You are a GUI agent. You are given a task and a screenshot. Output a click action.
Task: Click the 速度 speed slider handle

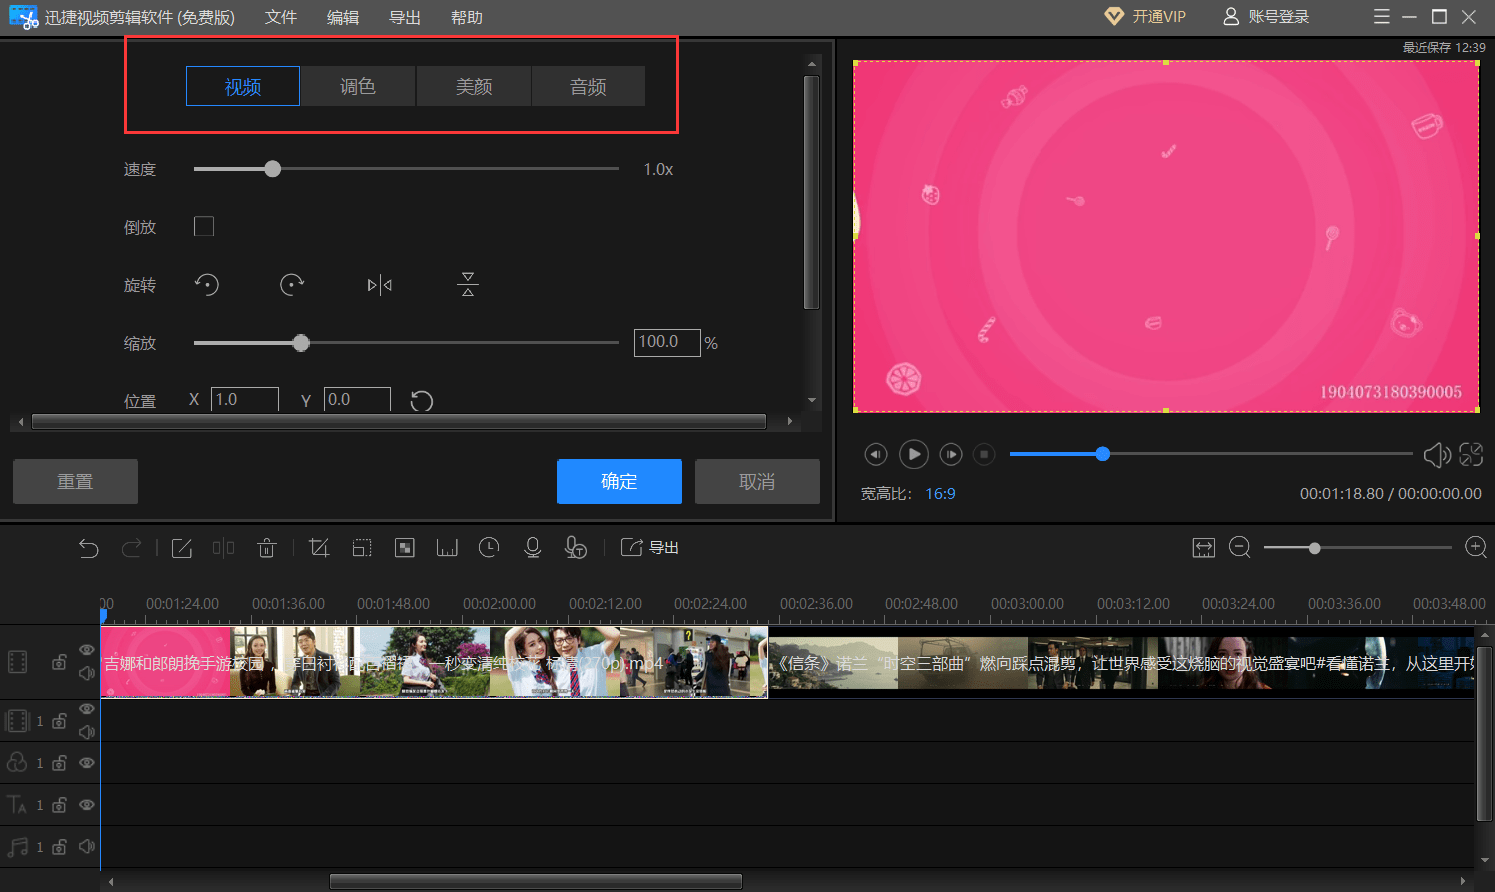273,169
